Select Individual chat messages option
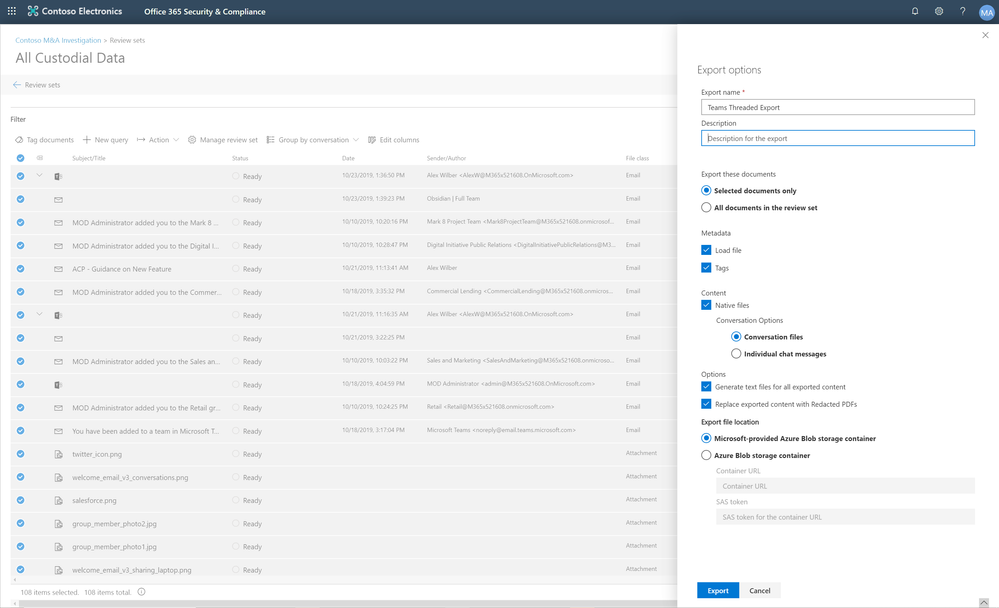 (736, 354)
